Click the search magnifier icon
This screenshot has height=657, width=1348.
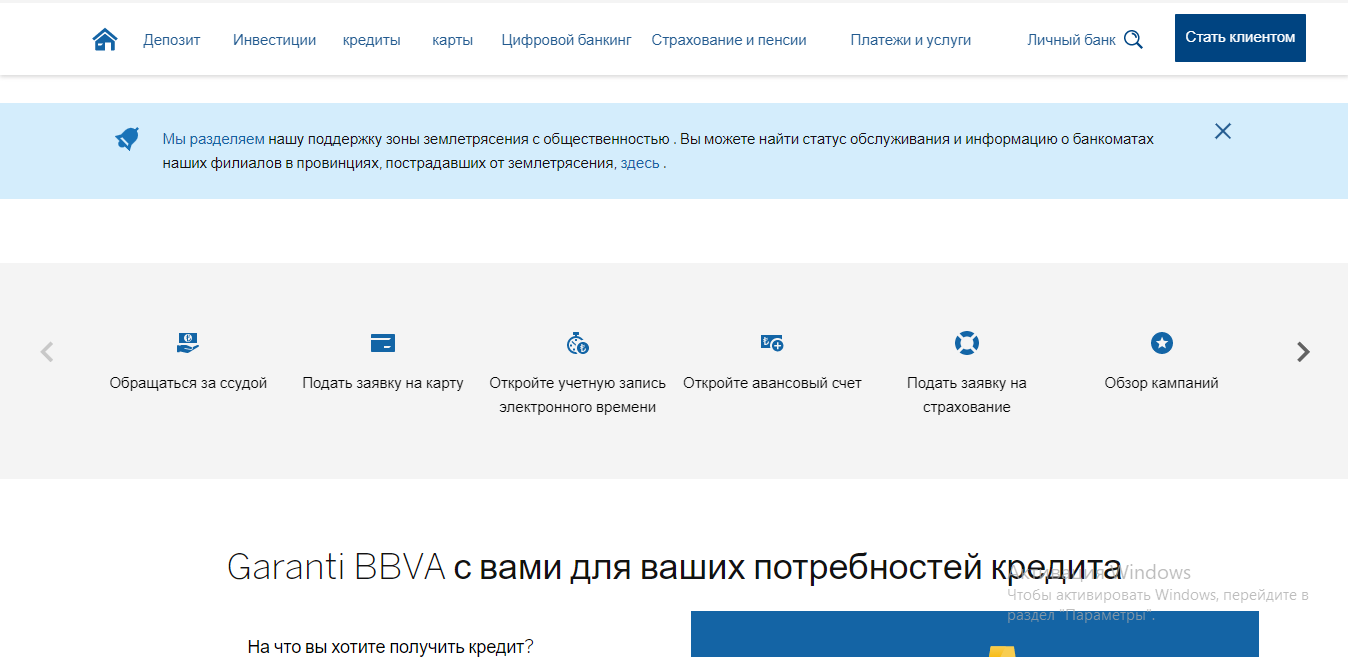[x=1133, y=40]
